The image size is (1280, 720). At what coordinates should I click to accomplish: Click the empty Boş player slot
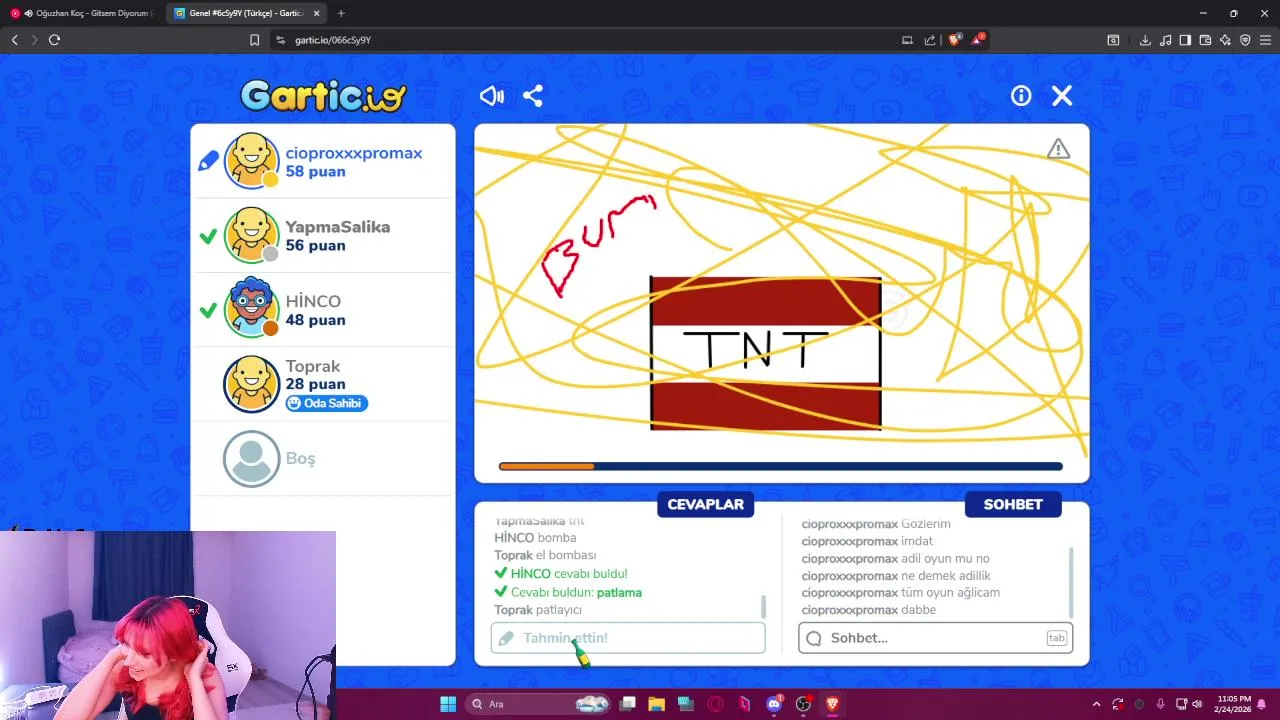[322, 458]
